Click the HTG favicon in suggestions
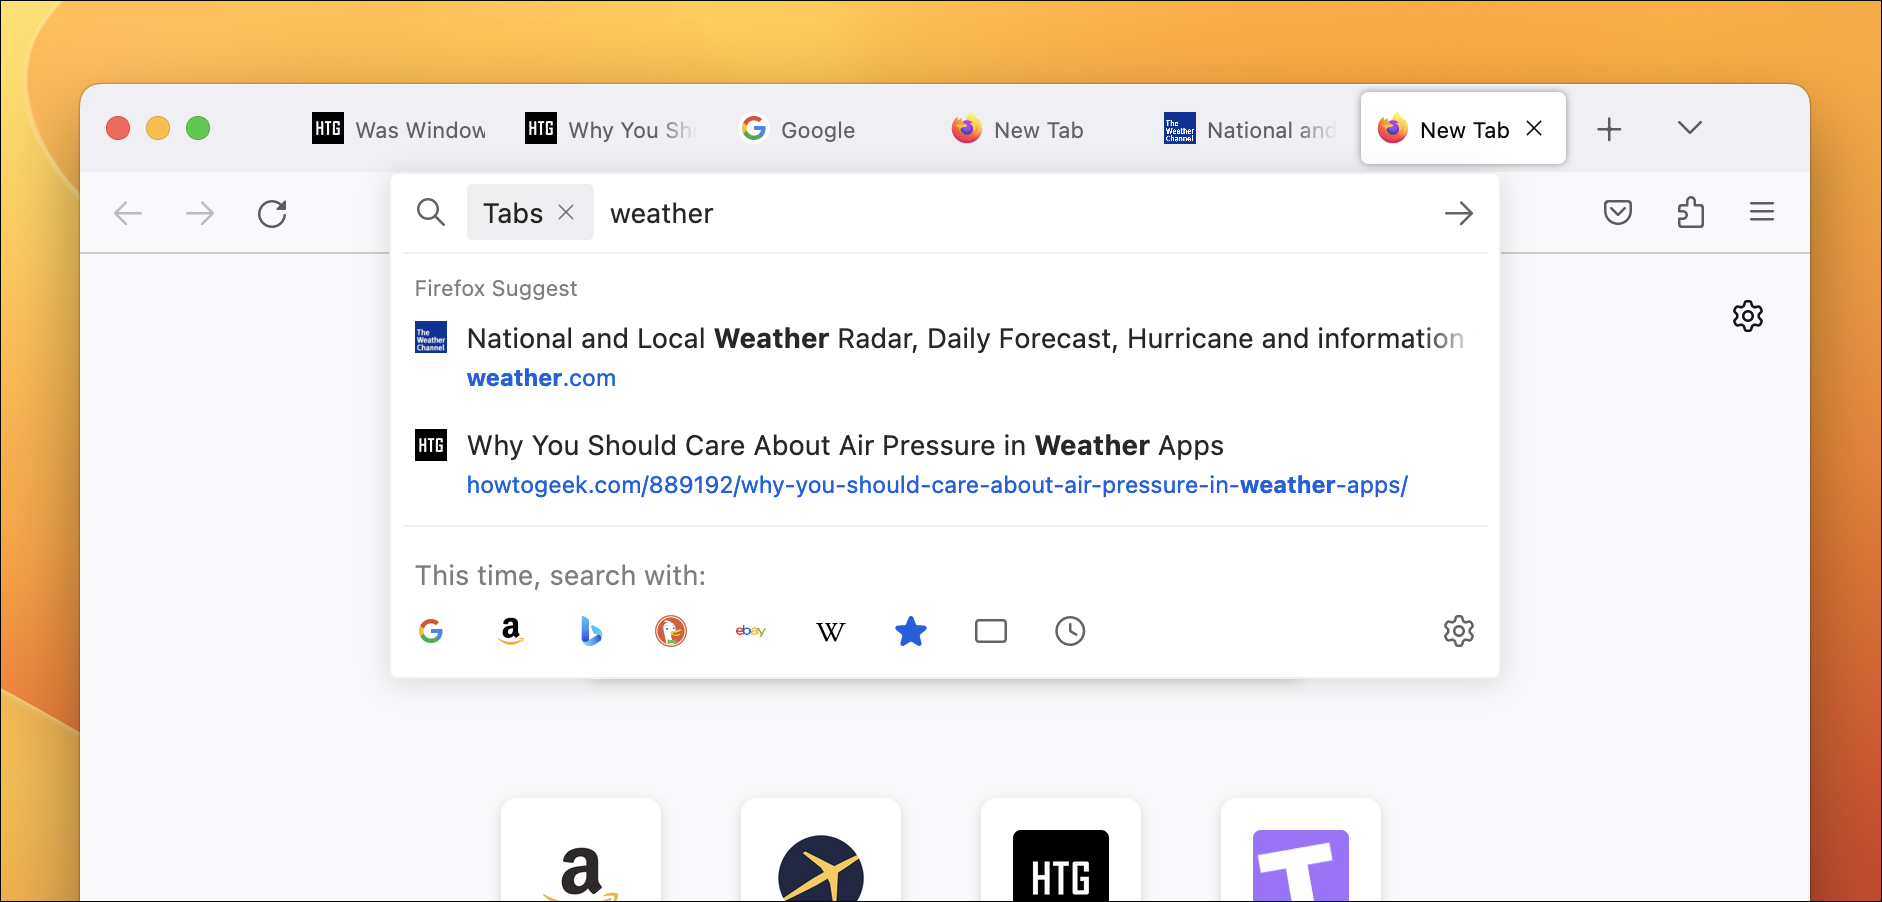This screenshot has width=1882, height=902. [x=431, y=445]
